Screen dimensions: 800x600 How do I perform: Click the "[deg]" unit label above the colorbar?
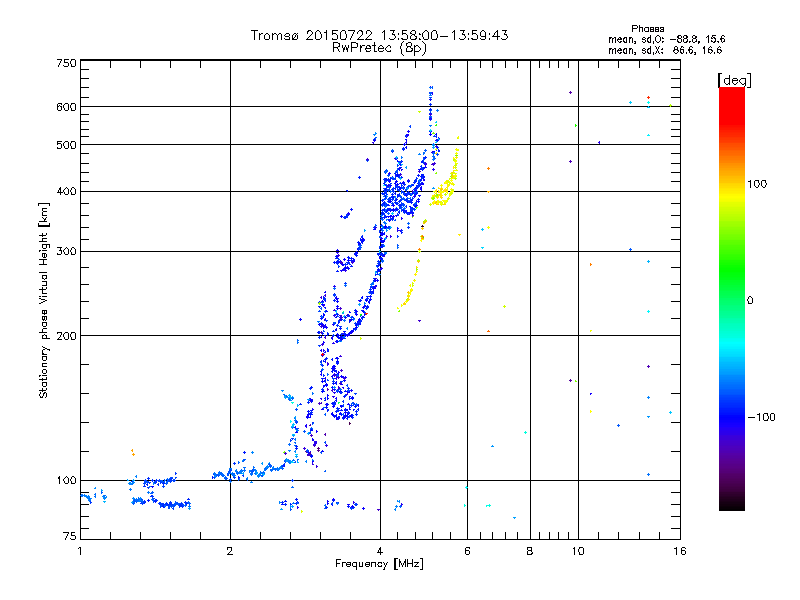734,80
